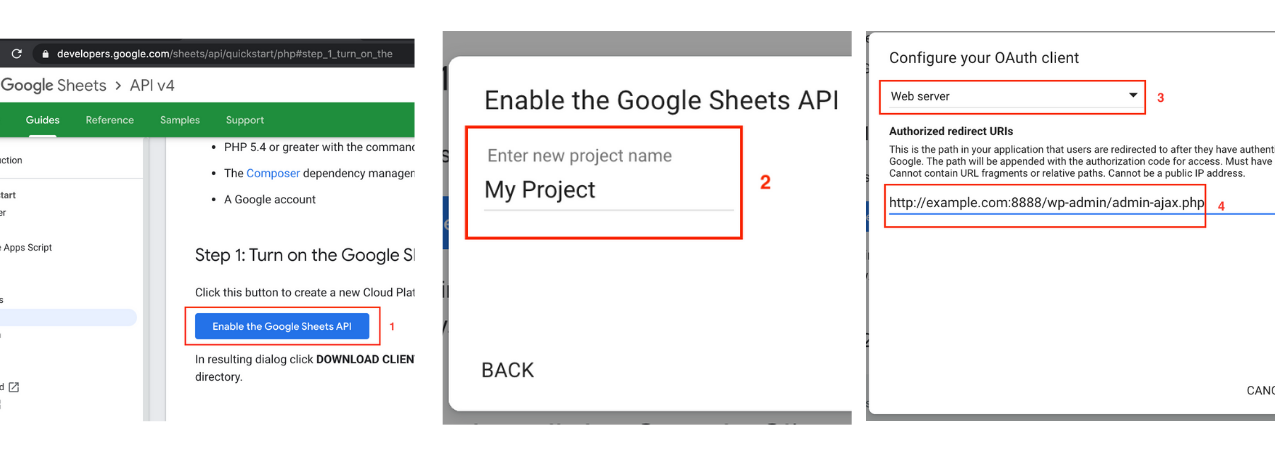The image size is (1275, 453).
Task: Open the Web server application type selector
Action: click(1013, 96)
